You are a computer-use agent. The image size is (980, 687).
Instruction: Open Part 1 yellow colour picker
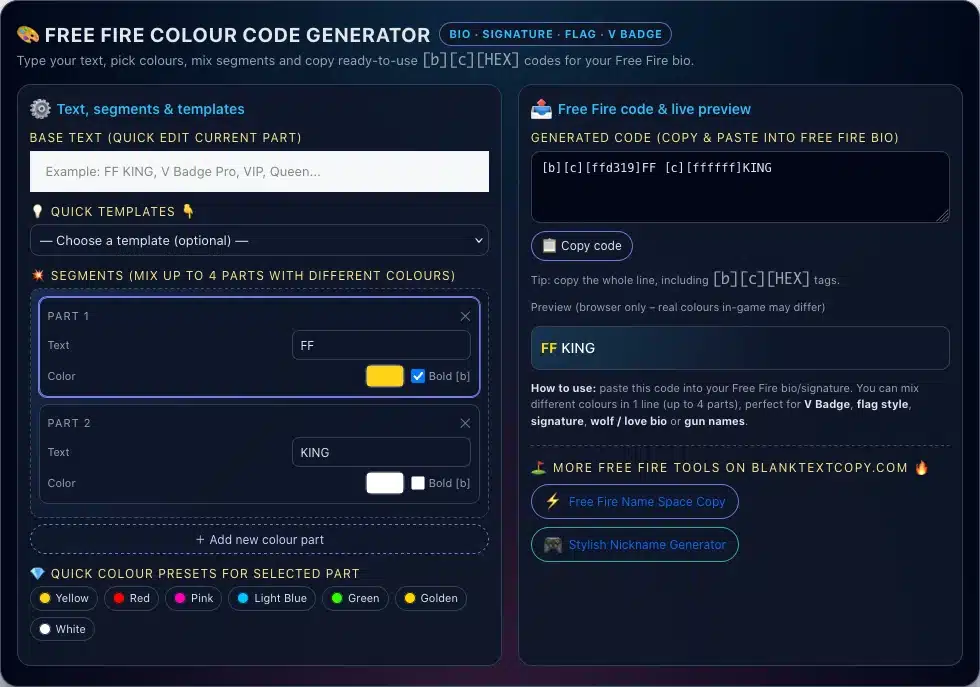tap(385, 376)
